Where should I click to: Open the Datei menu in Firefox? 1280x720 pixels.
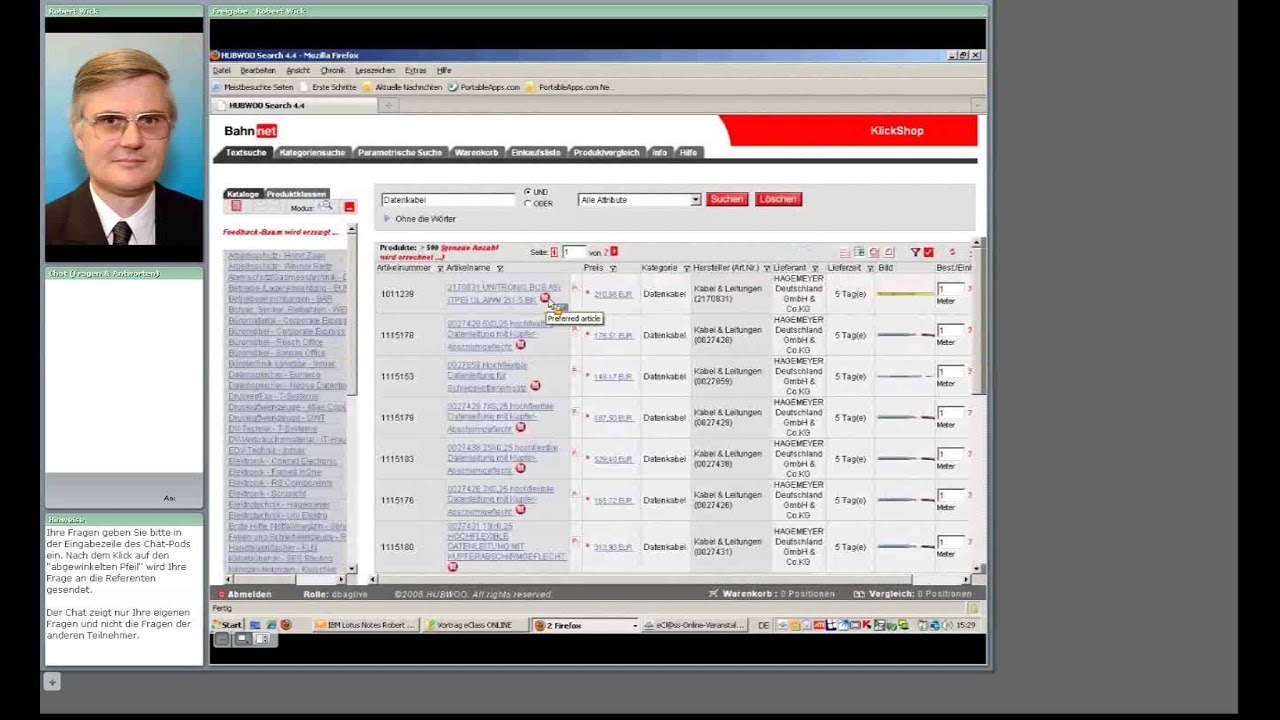[x=221, y=71]
